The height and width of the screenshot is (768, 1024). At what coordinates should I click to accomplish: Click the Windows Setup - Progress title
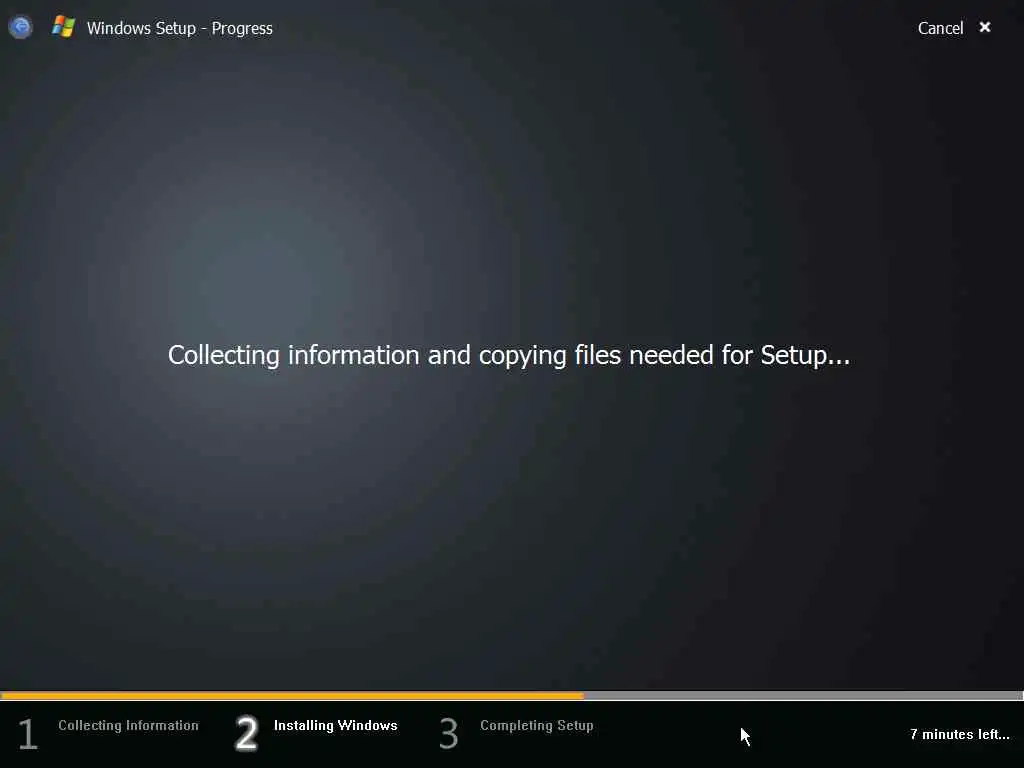180,28
